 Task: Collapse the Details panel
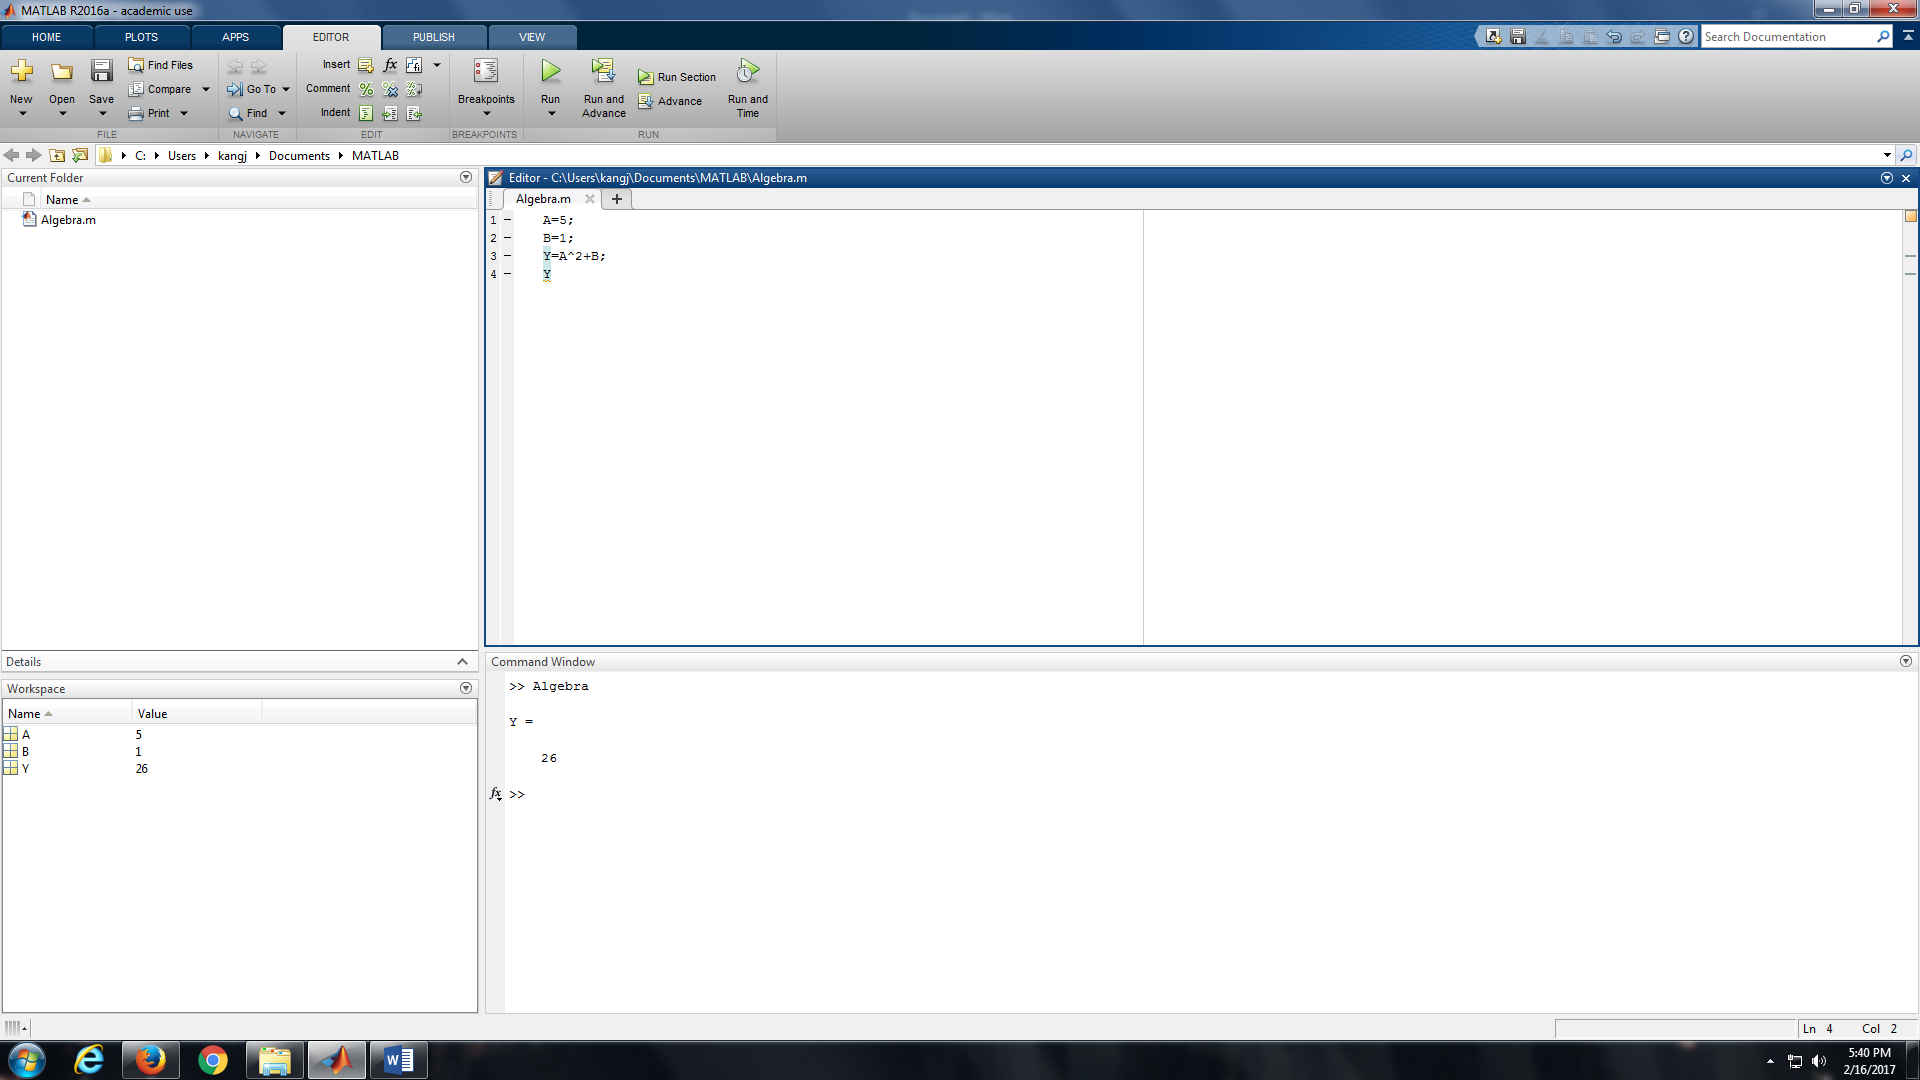point(462,661)
